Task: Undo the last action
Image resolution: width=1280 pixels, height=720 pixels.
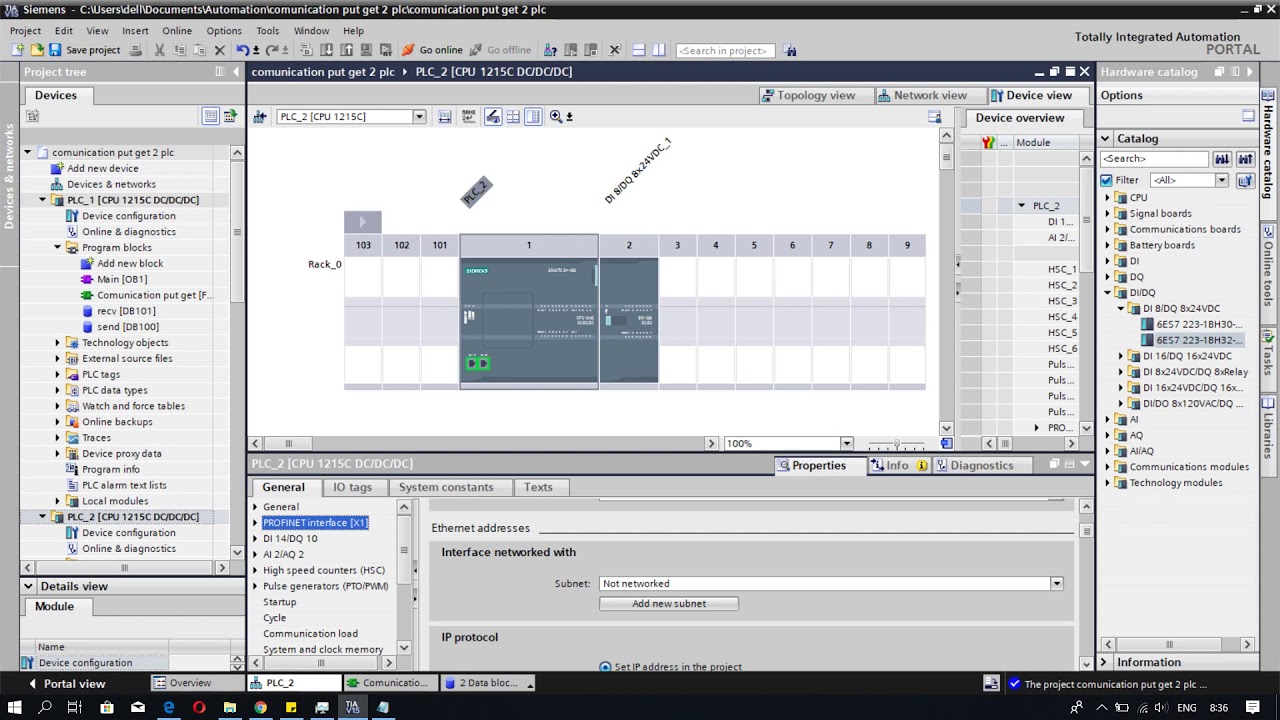Action: (x=242, y=50)
